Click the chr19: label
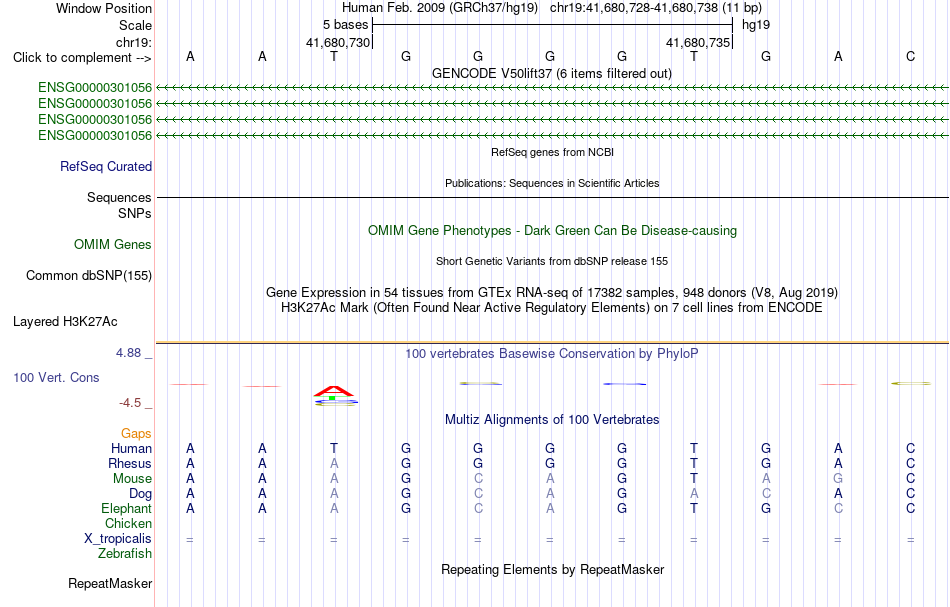 [134, 42]
